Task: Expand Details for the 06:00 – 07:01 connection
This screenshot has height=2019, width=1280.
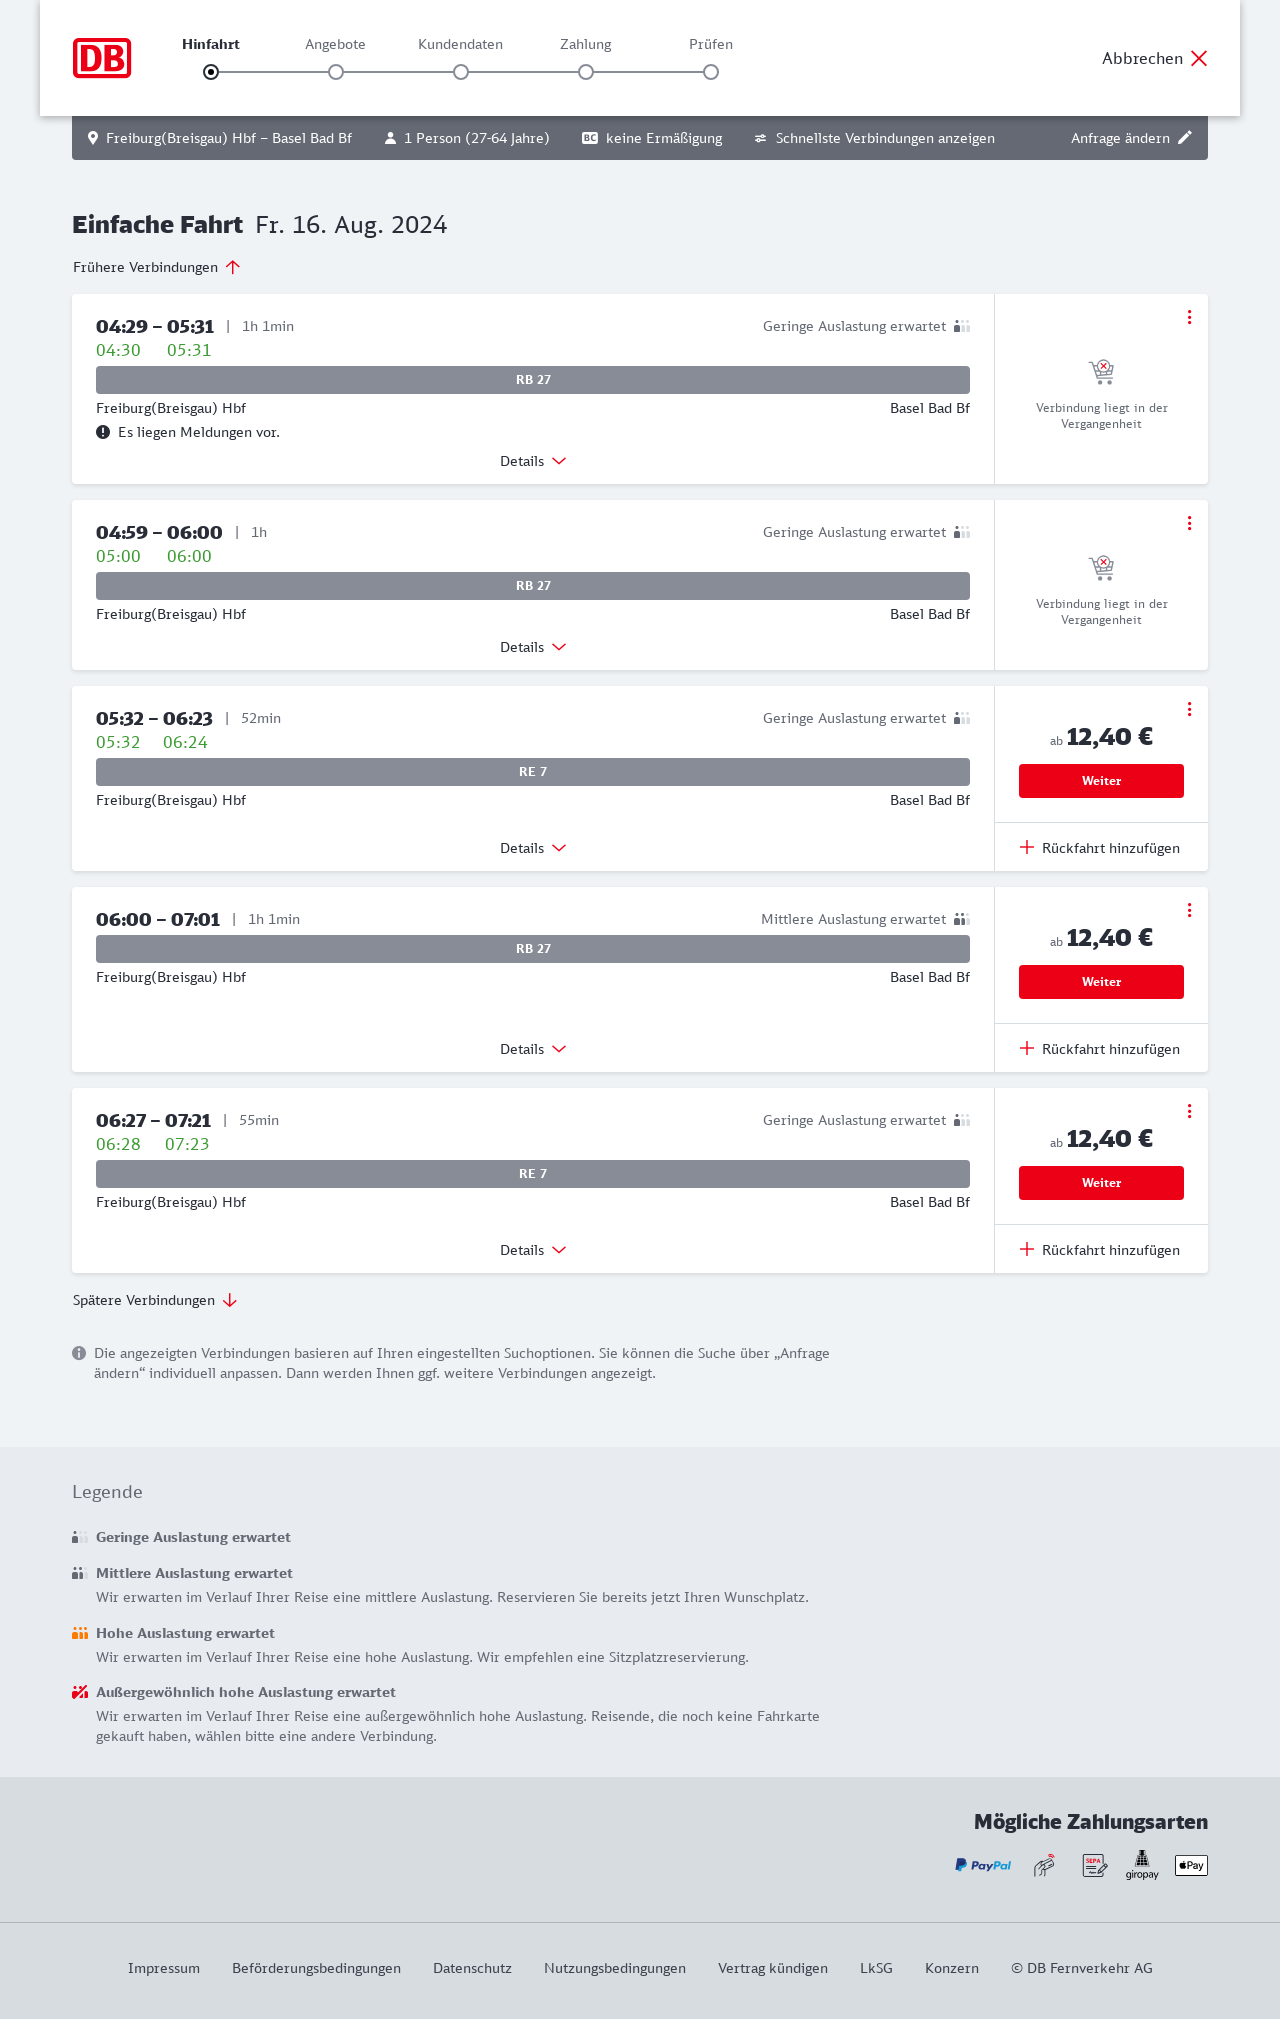Action: click(533, 1049)
